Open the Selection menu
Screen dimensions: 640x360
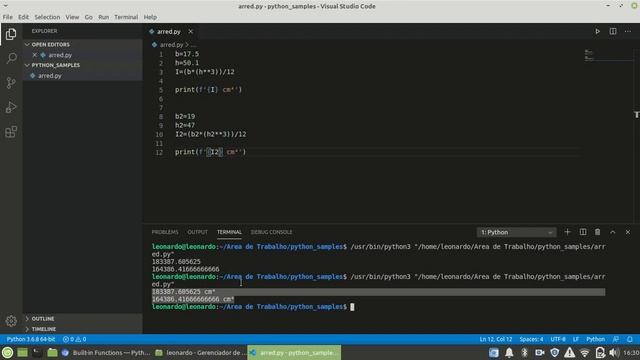(x=47, y=17)
